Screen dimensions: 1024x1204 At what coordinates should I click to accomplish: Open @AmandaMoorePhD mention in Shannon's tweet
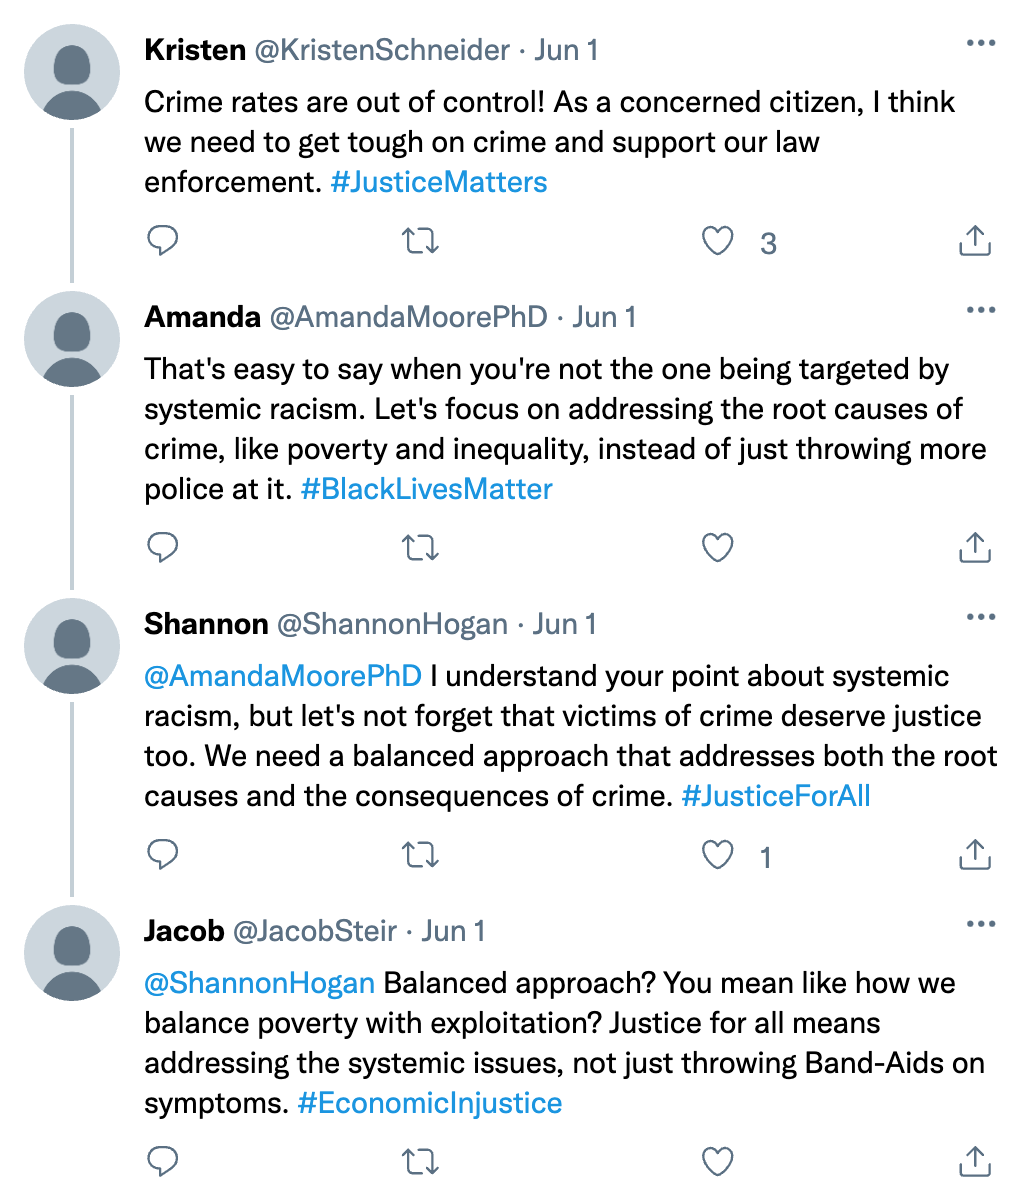point(283,676)
